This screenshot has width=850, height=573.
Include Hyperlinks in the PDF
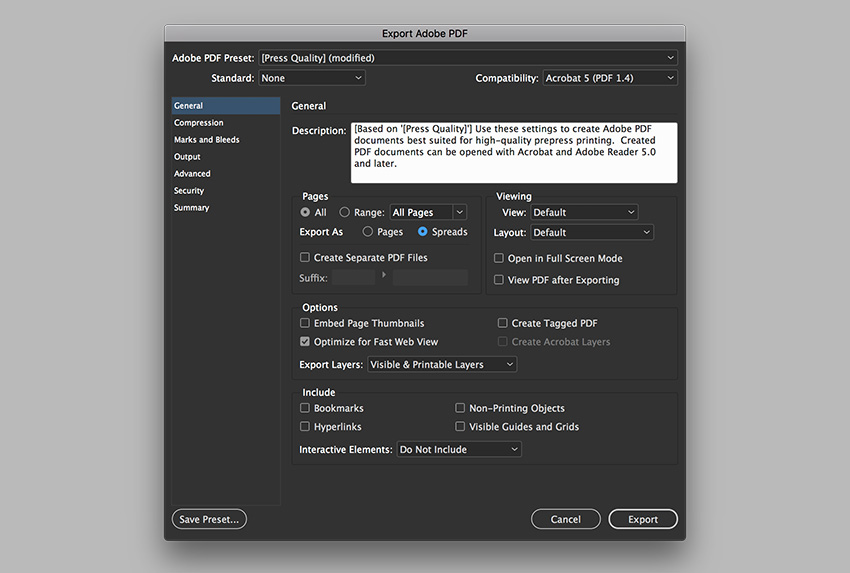coord(305,427)
